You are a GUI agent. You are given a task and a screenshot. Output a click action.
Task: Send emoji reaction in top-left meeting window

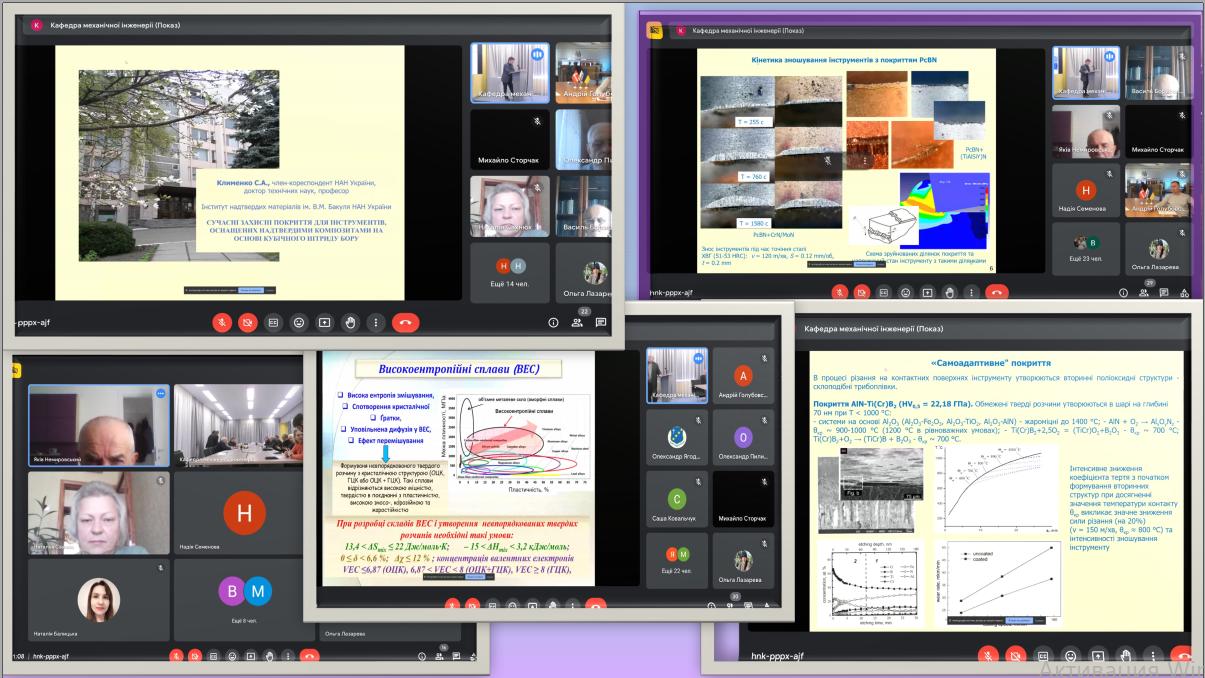coord(298,323)
